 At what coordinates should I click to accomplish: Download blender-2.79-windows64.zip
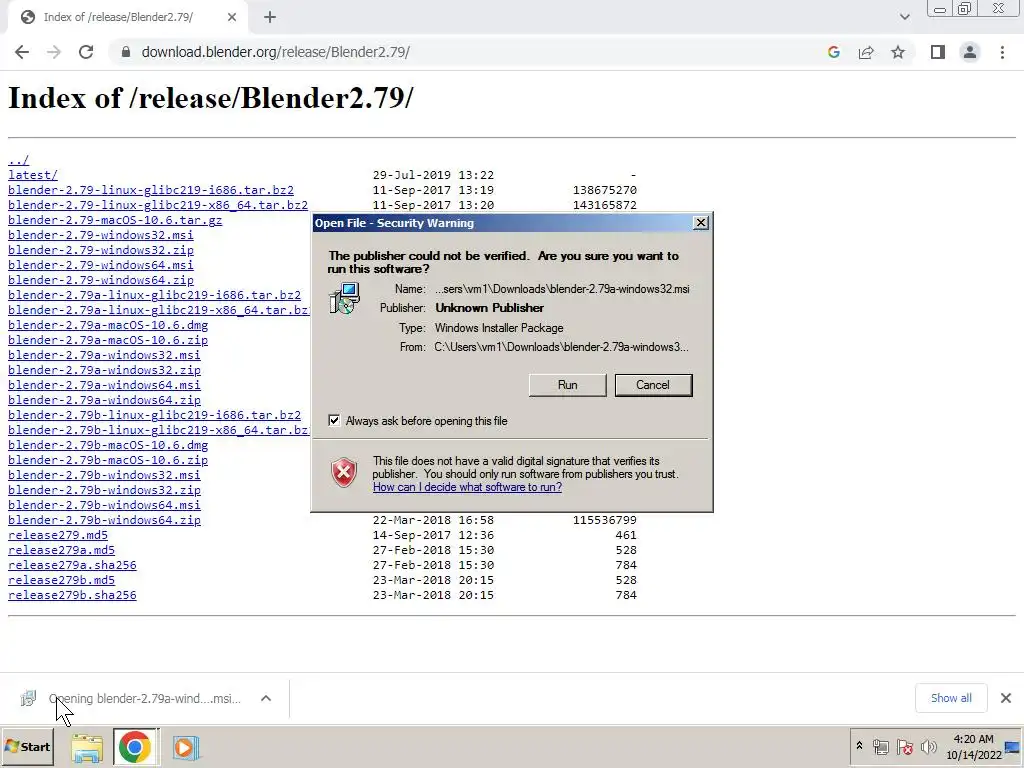pyautogui.click(x=101, y=280)
